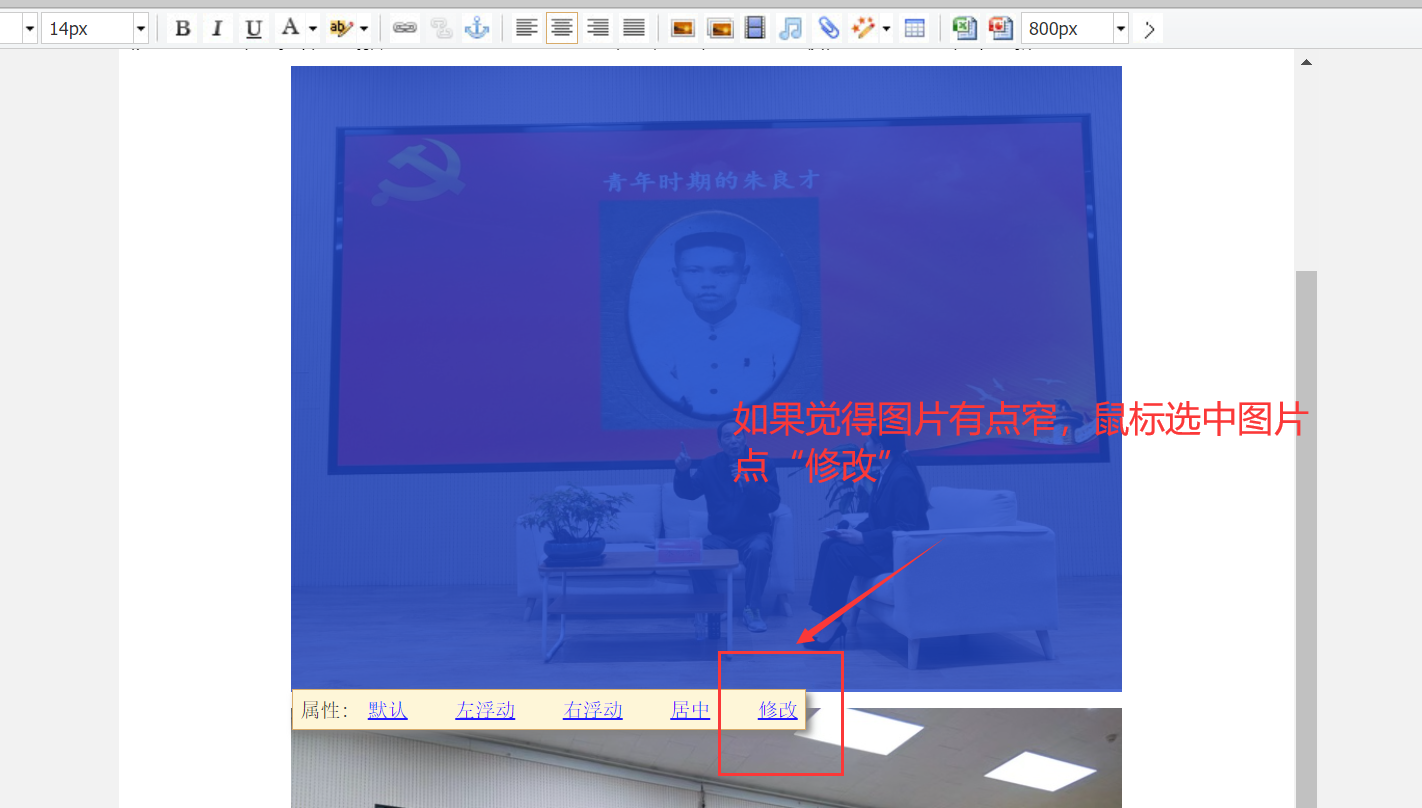Open the font color dropdown arrow

[x=313, y=29]
